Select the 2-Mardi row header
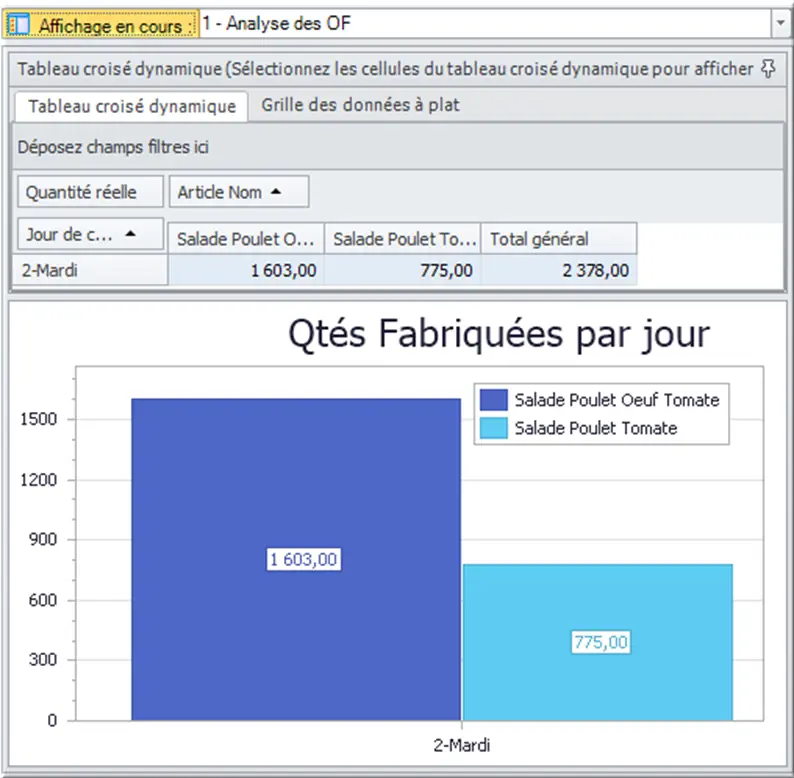The image size is (794, 778). pos(90,270)
